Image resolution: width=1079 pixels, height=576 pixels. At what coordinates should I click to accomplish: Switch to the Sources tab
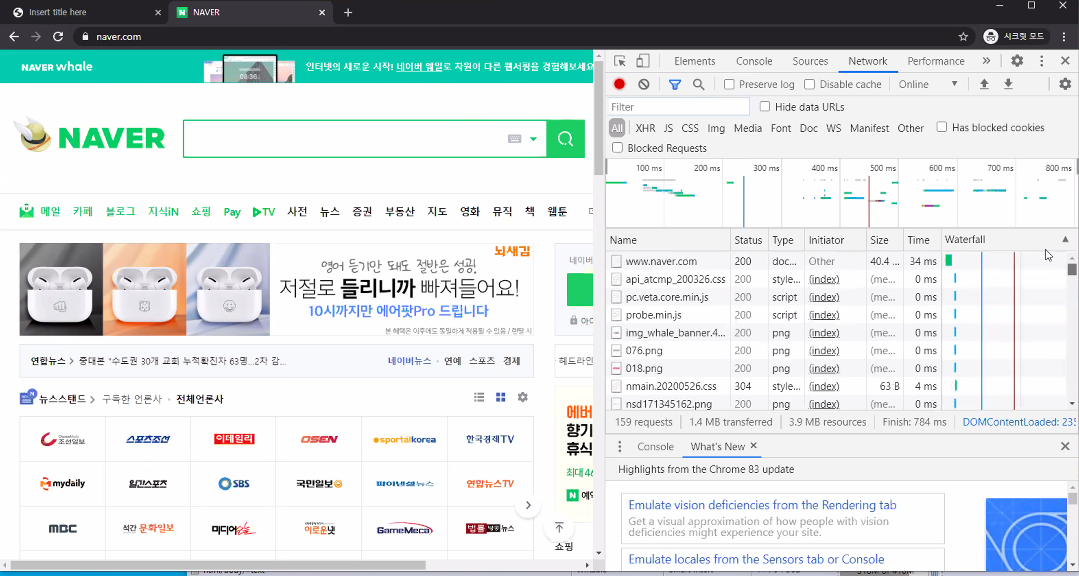810,61
